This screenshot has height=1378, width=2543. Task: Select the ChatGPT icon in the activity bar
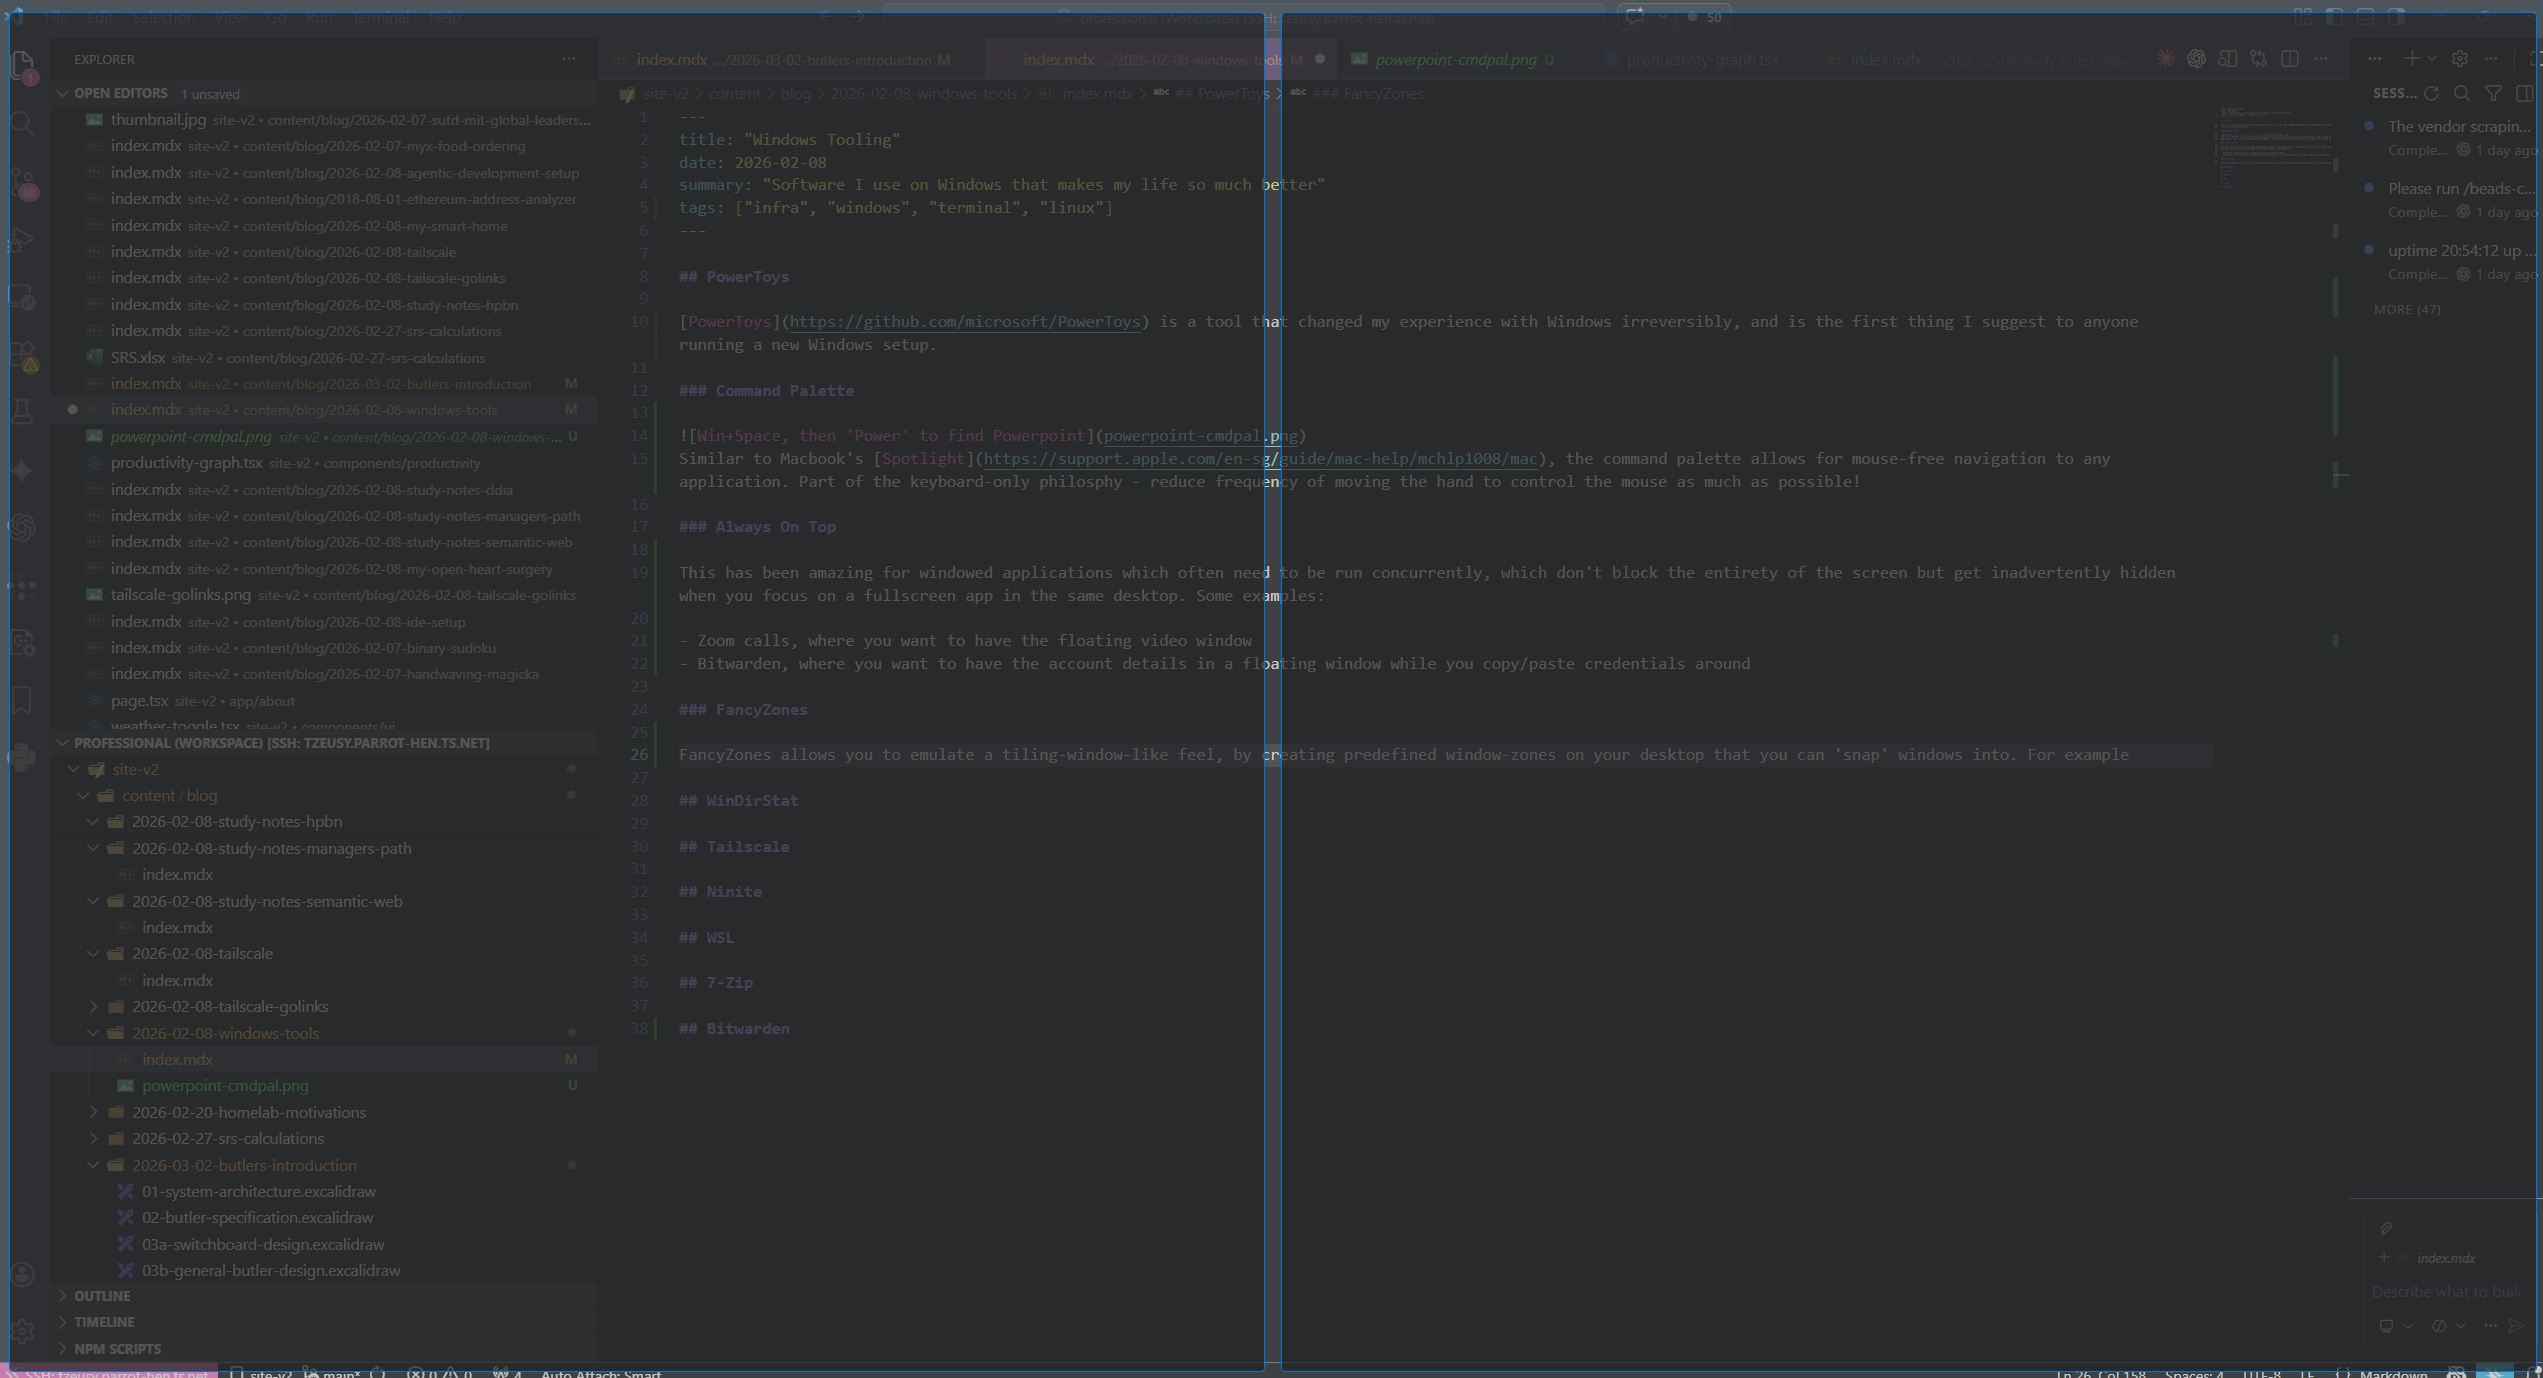(x=23, y=528)
